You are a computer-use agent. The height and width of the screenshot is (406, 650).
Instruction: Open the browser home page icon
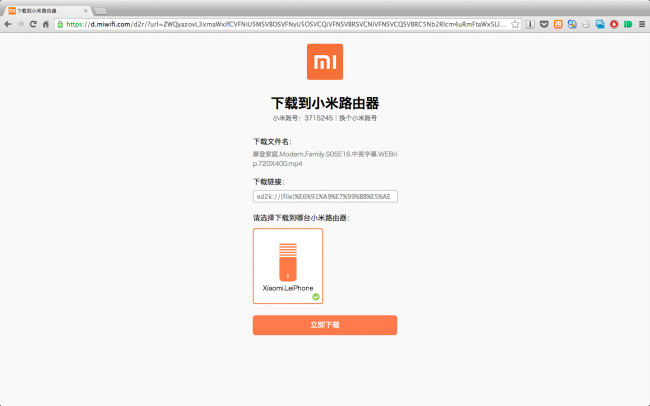[x=46, y=24]
